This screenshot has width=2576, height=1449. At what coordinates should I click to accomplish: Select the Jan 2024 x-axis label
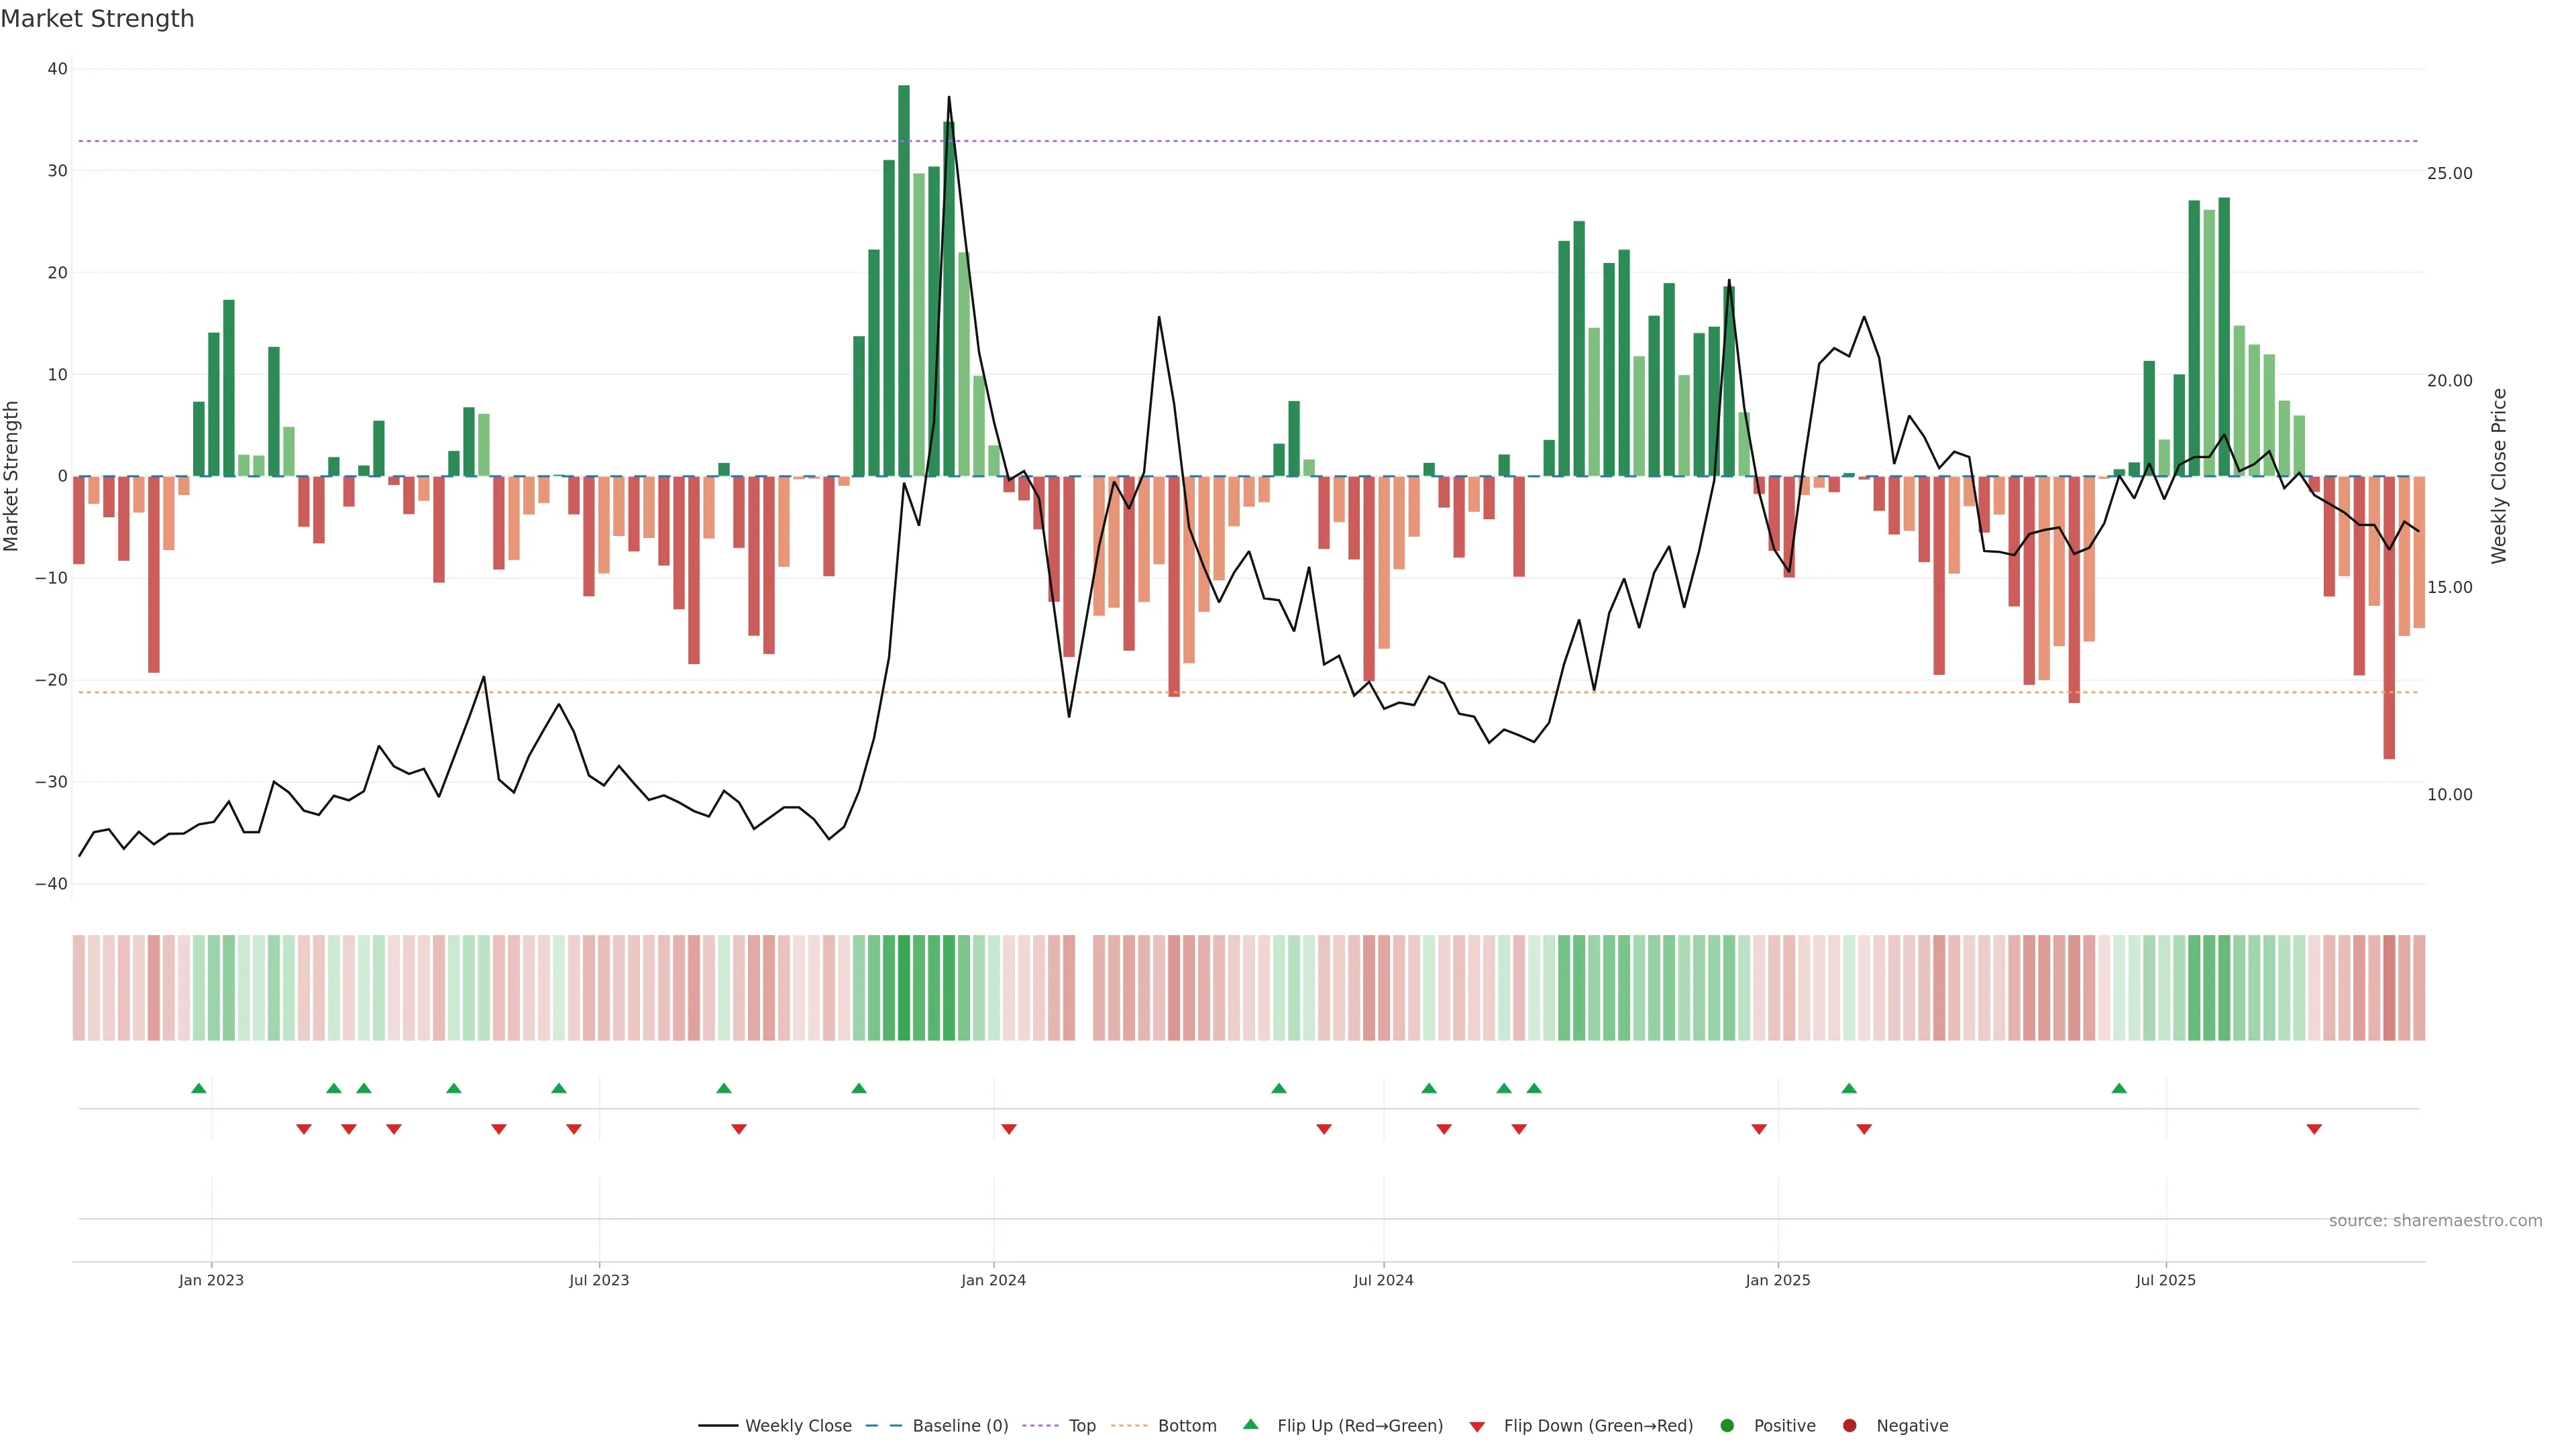click(x=993, y=1280)
